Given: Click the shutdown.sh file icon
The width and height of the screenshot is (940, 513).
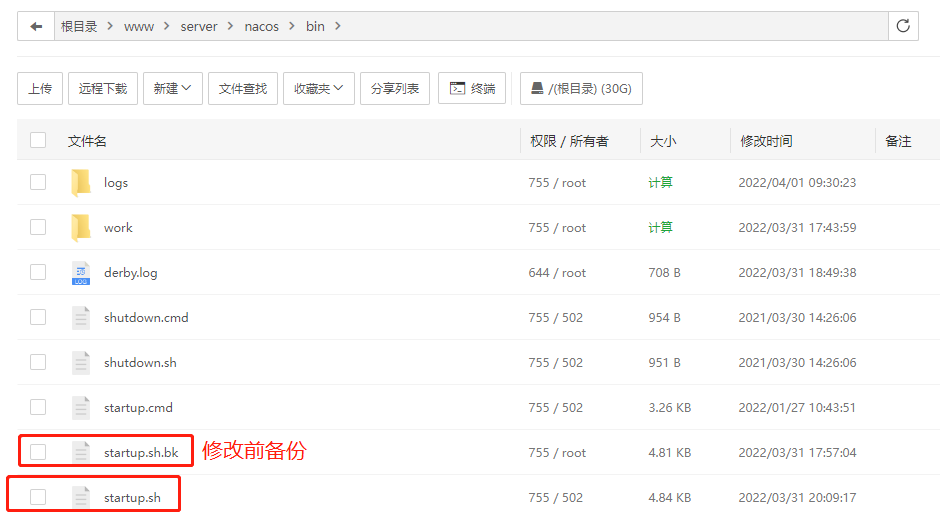Looking at the screenshot, I should pos(81,363).
